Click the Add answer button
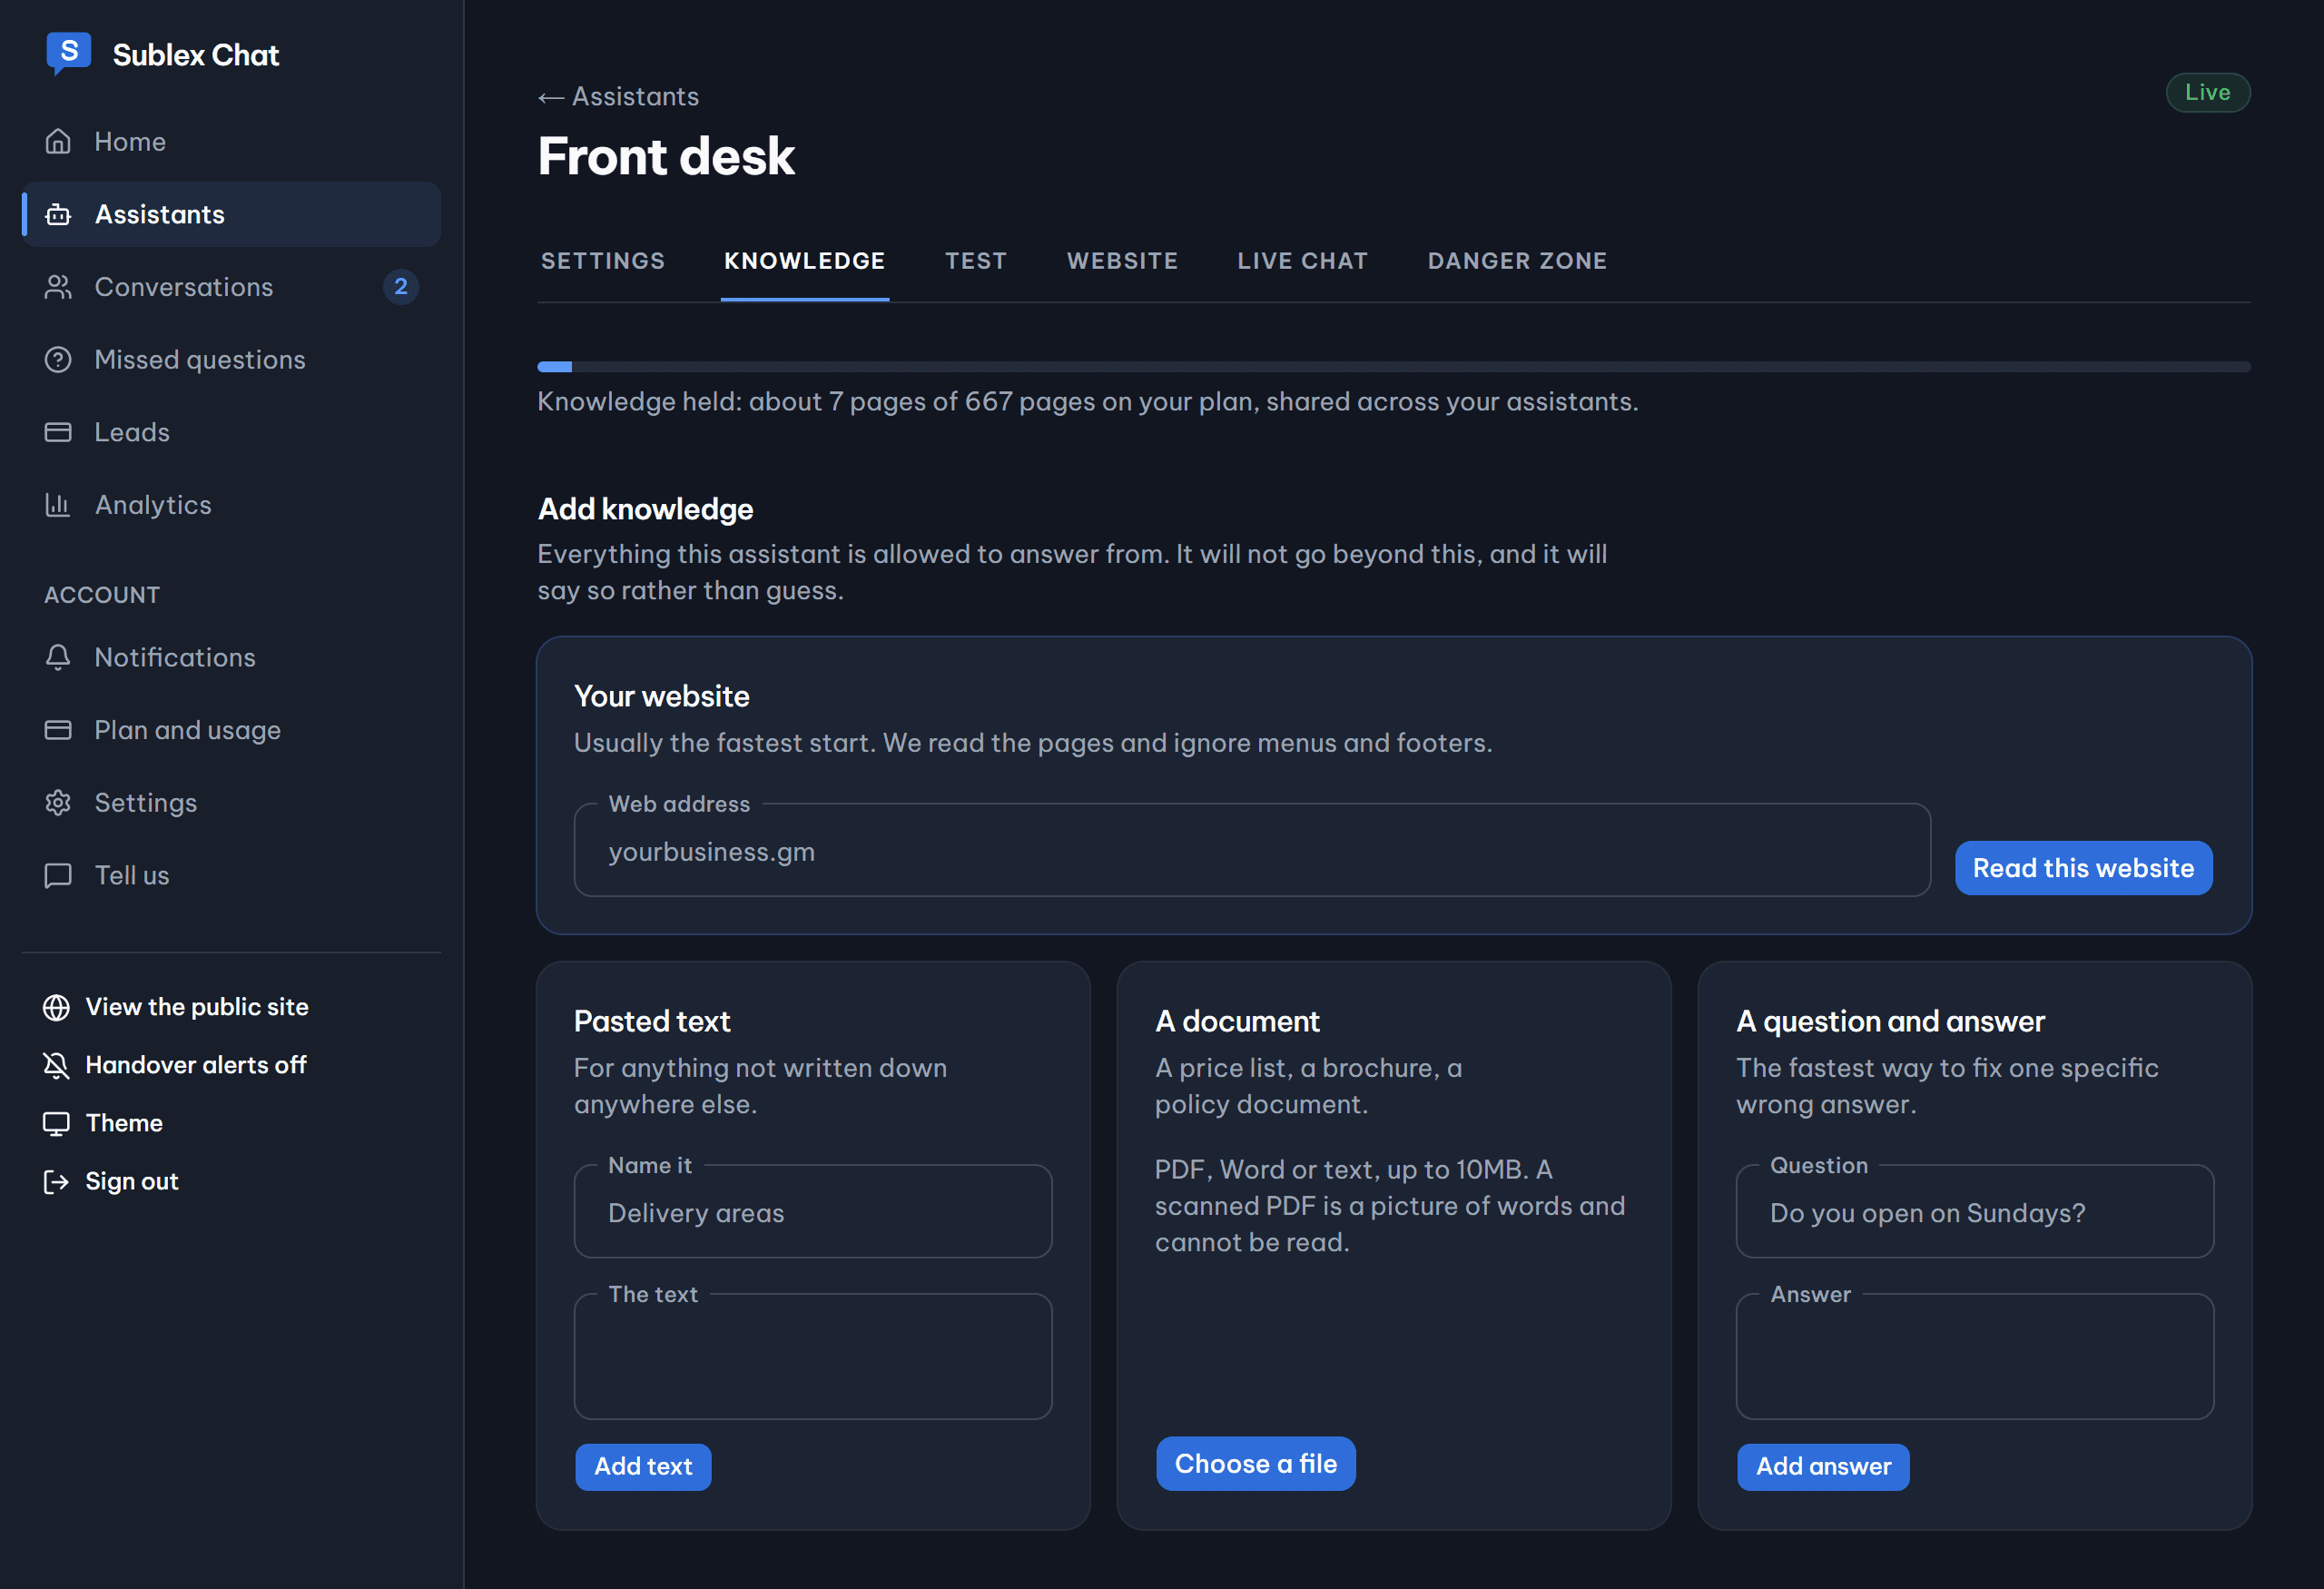This screenshot has width=2324, height=1589. click(x=1823, y=1466)
